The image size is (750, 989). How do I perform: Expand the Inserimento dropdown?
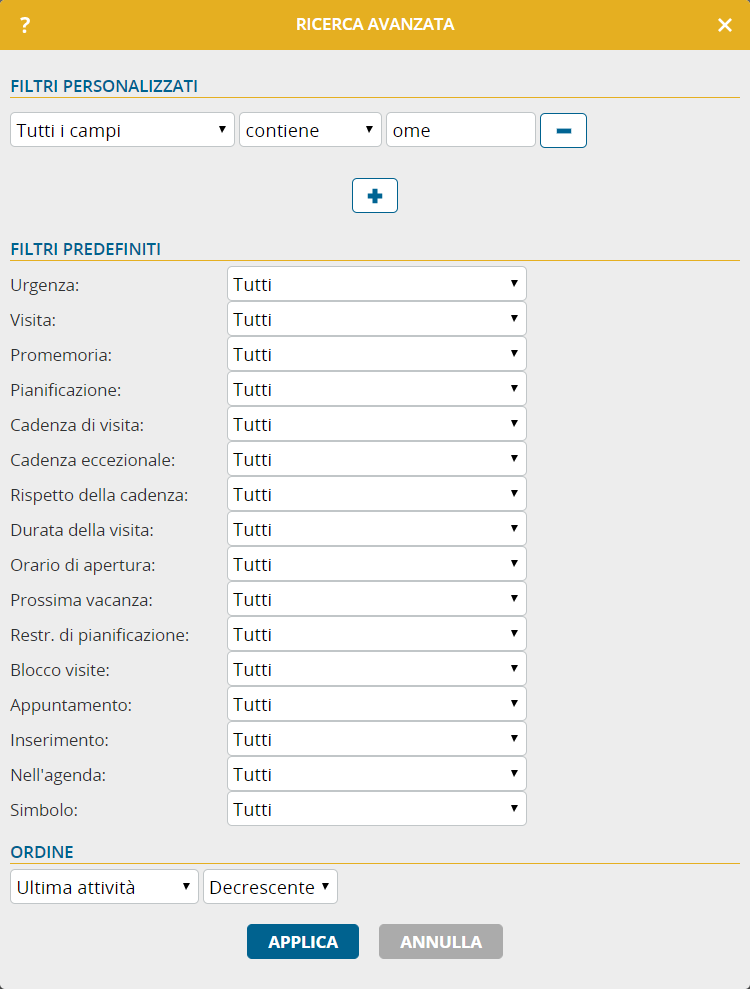pos(377,739)
